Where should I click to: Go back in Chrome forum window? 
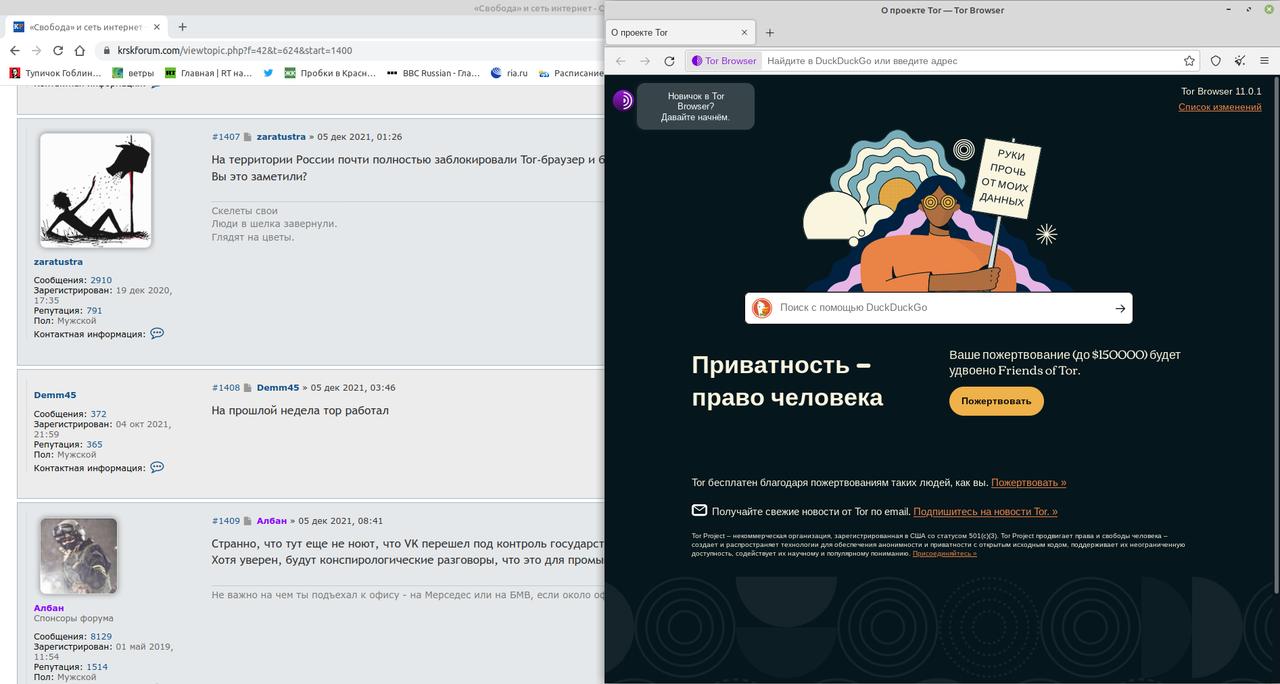(14, 50)
